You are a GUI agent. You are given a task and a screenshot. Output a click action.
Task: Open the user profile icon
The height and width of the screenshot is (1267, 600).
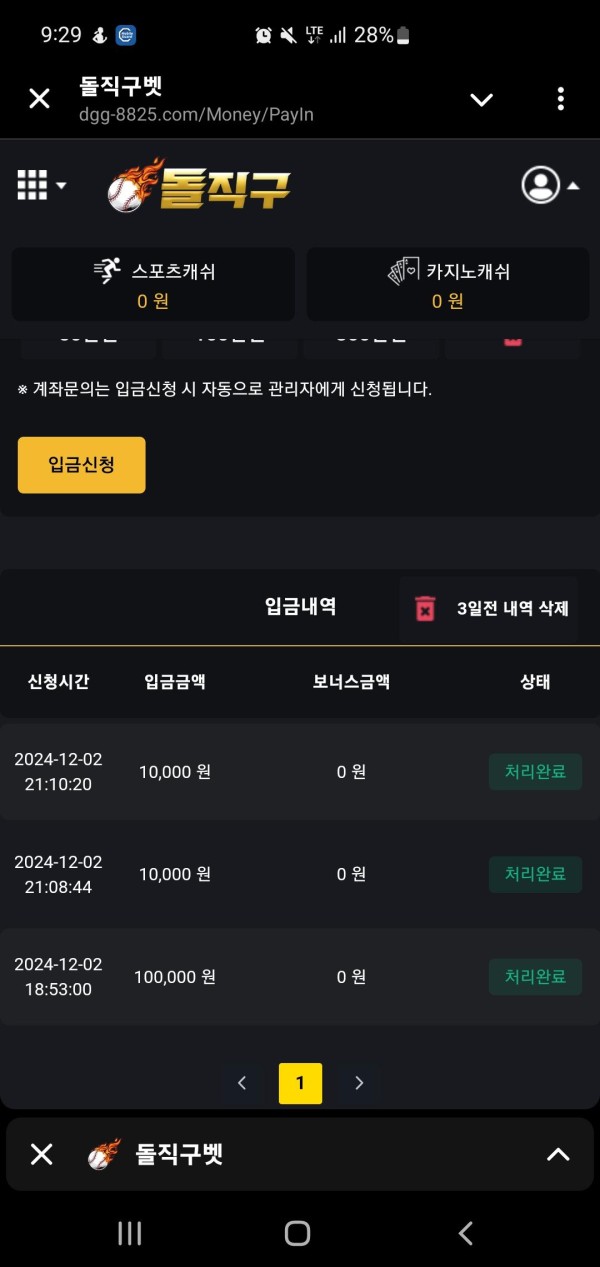point(541,185)
